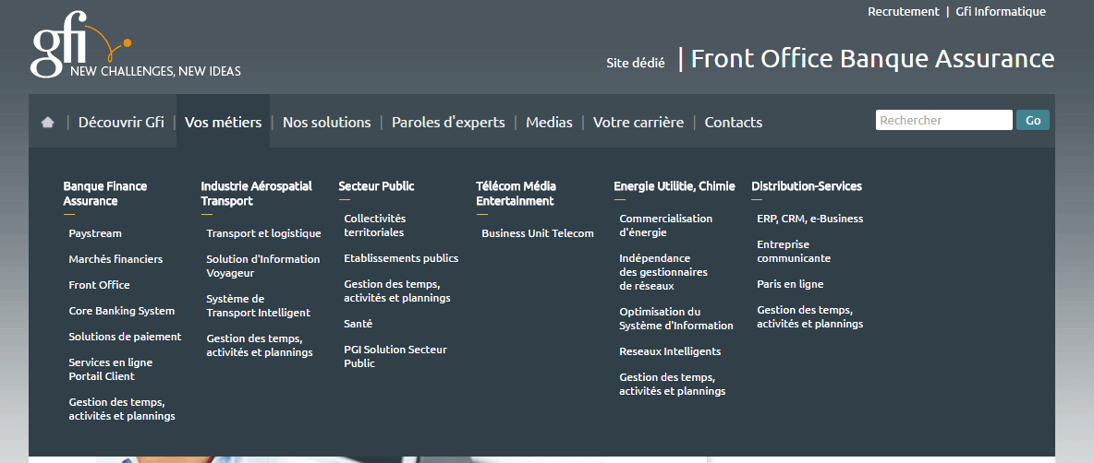
Task: Open the Front Office link
Action: click(99, 285)
